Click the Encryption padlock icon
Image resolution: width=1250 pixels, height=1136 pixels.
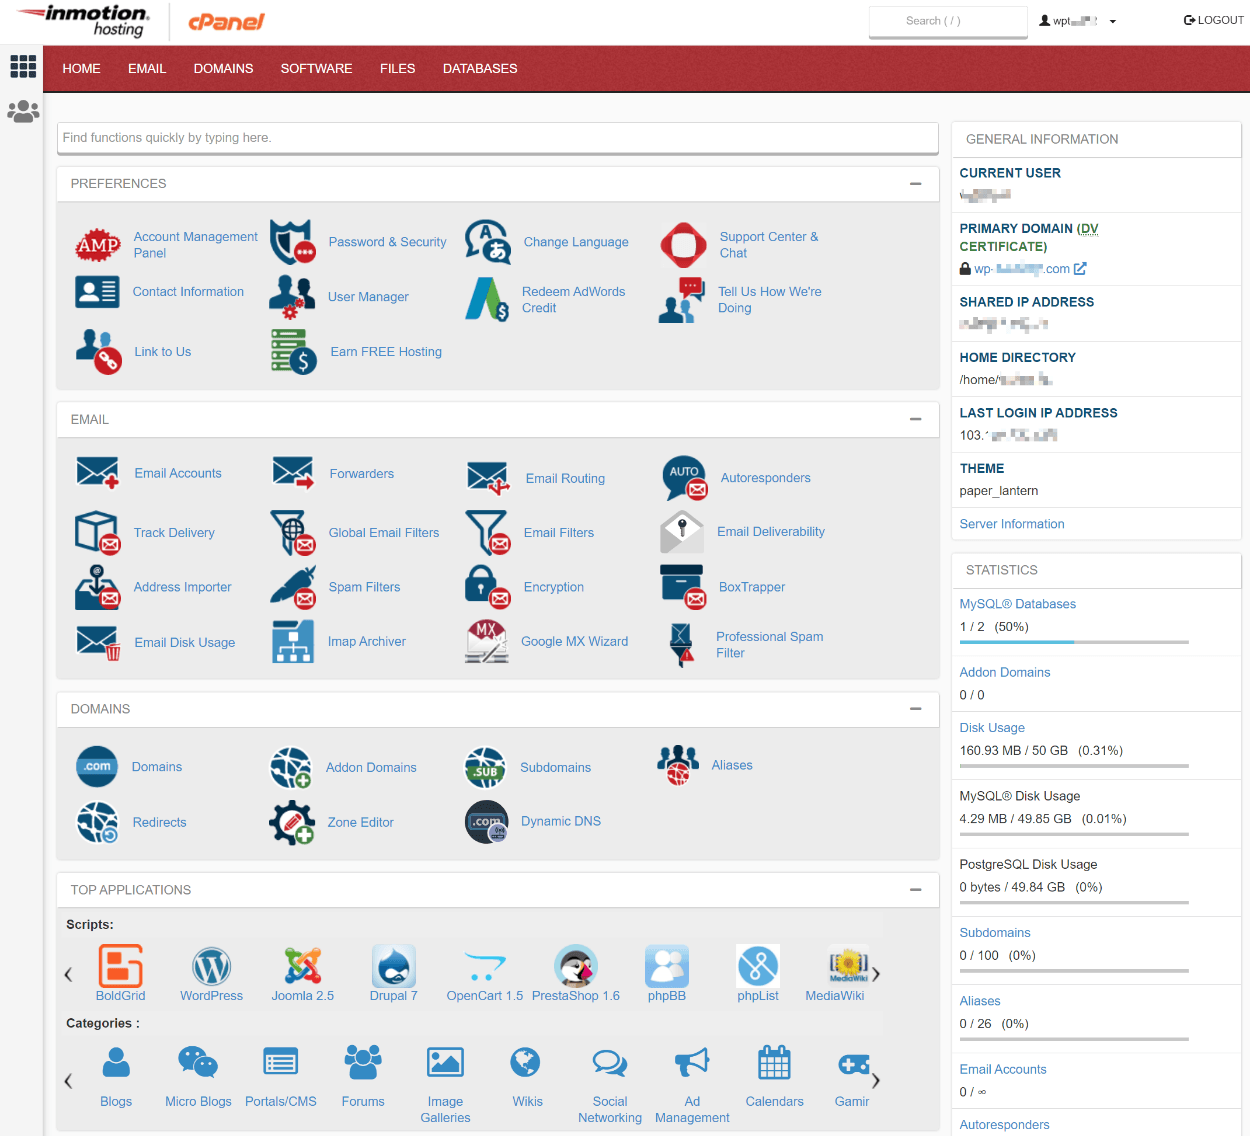[488, 587]
